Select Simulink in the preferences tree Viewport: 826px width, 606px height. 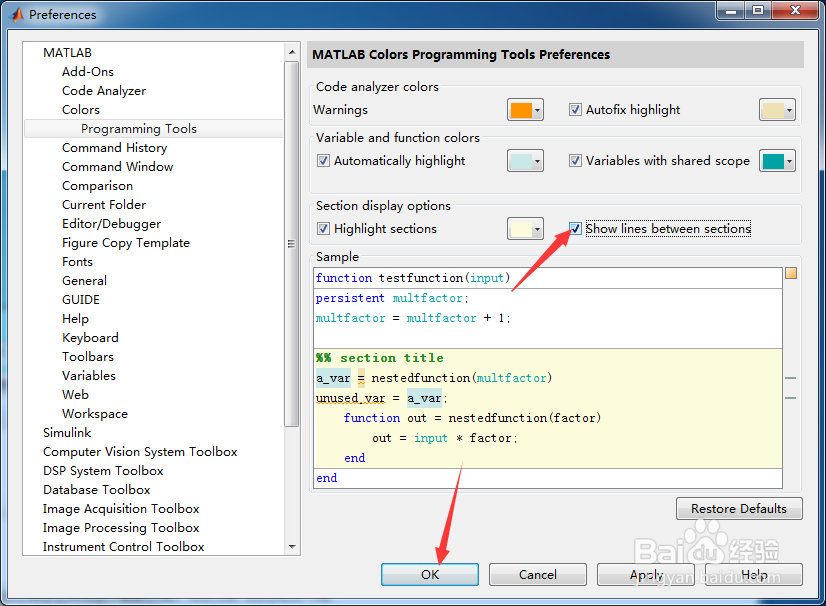[67, 433]
